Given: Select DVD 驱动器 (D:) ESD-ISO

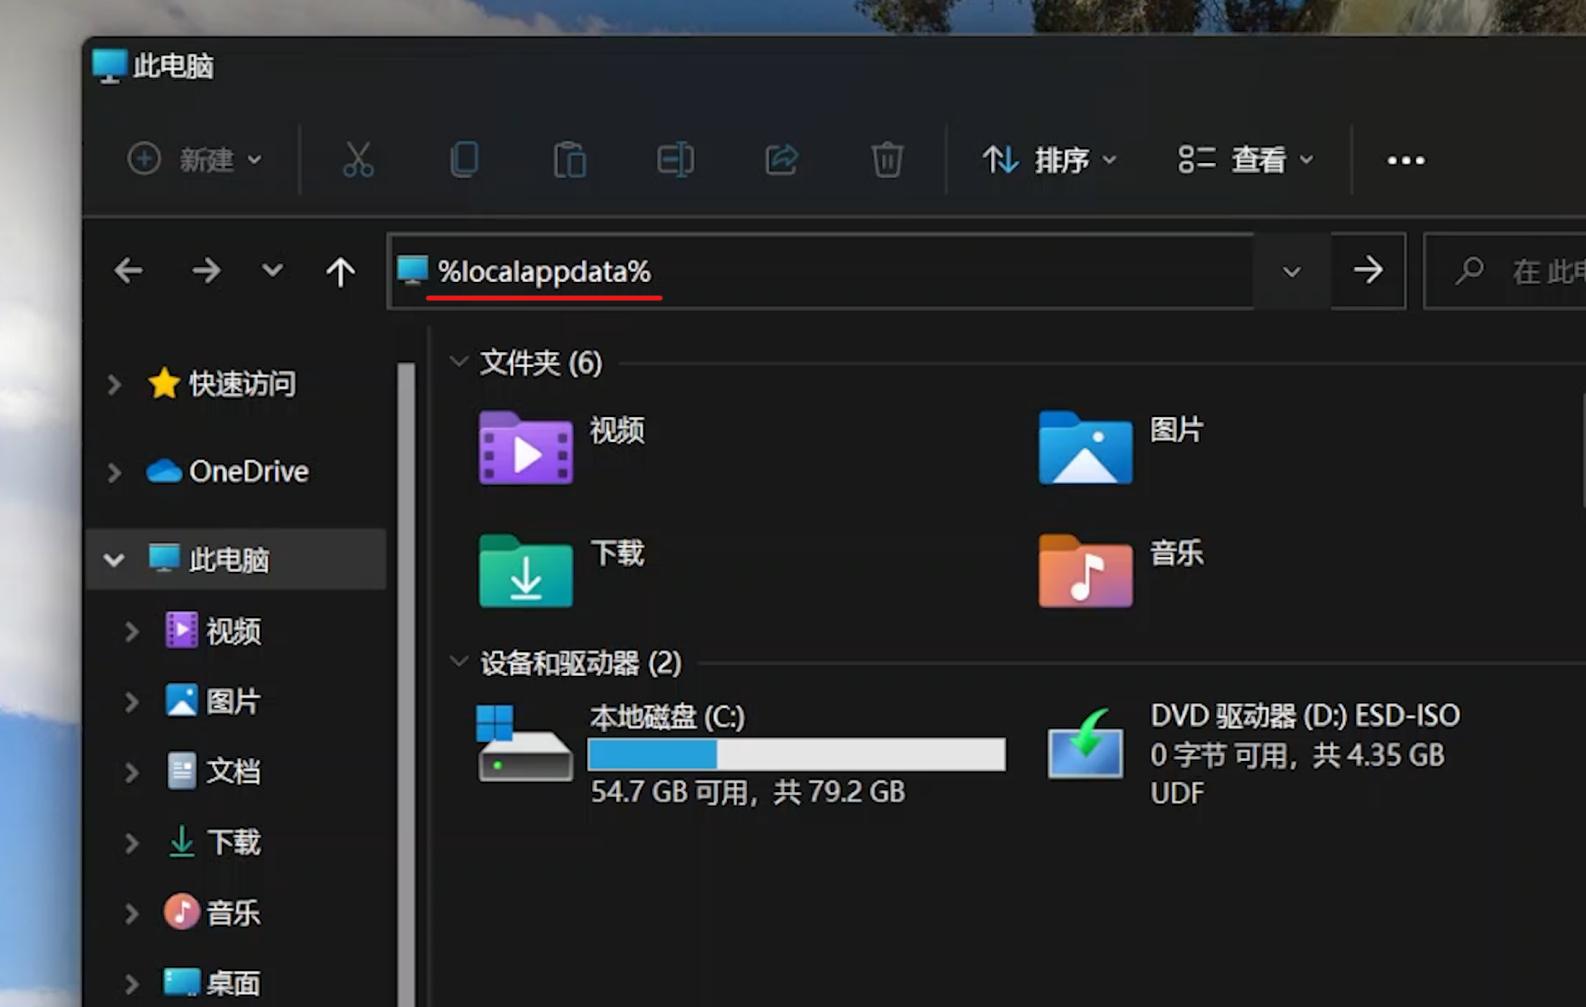Looking at the screenshot, I should pos(1254,754).
